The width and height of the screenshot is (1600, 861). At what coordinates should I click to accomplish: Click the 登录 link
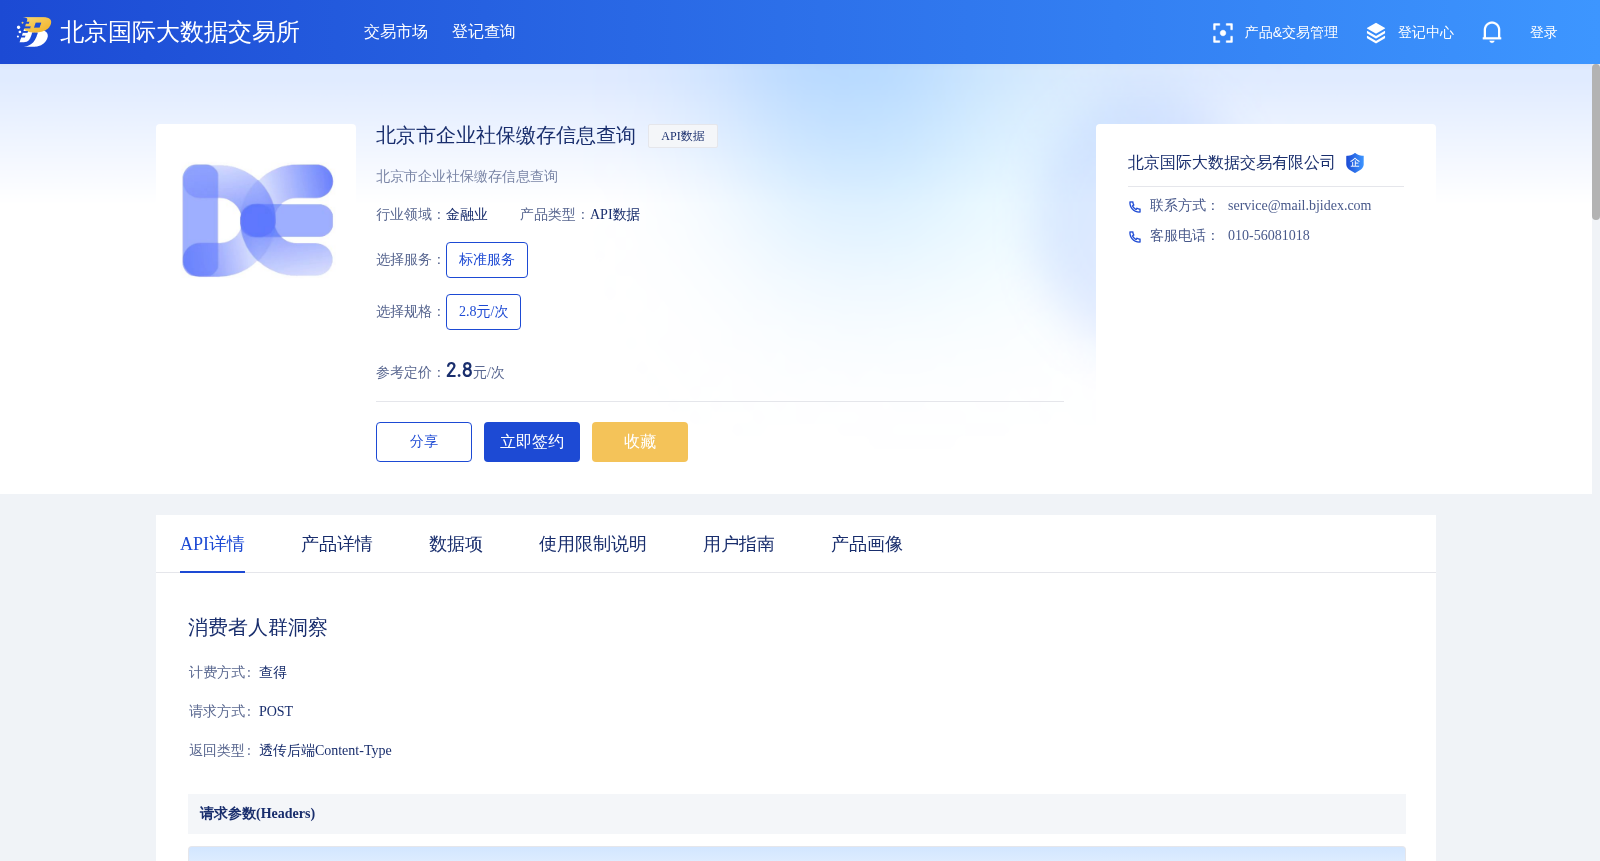pos(1544,33)
